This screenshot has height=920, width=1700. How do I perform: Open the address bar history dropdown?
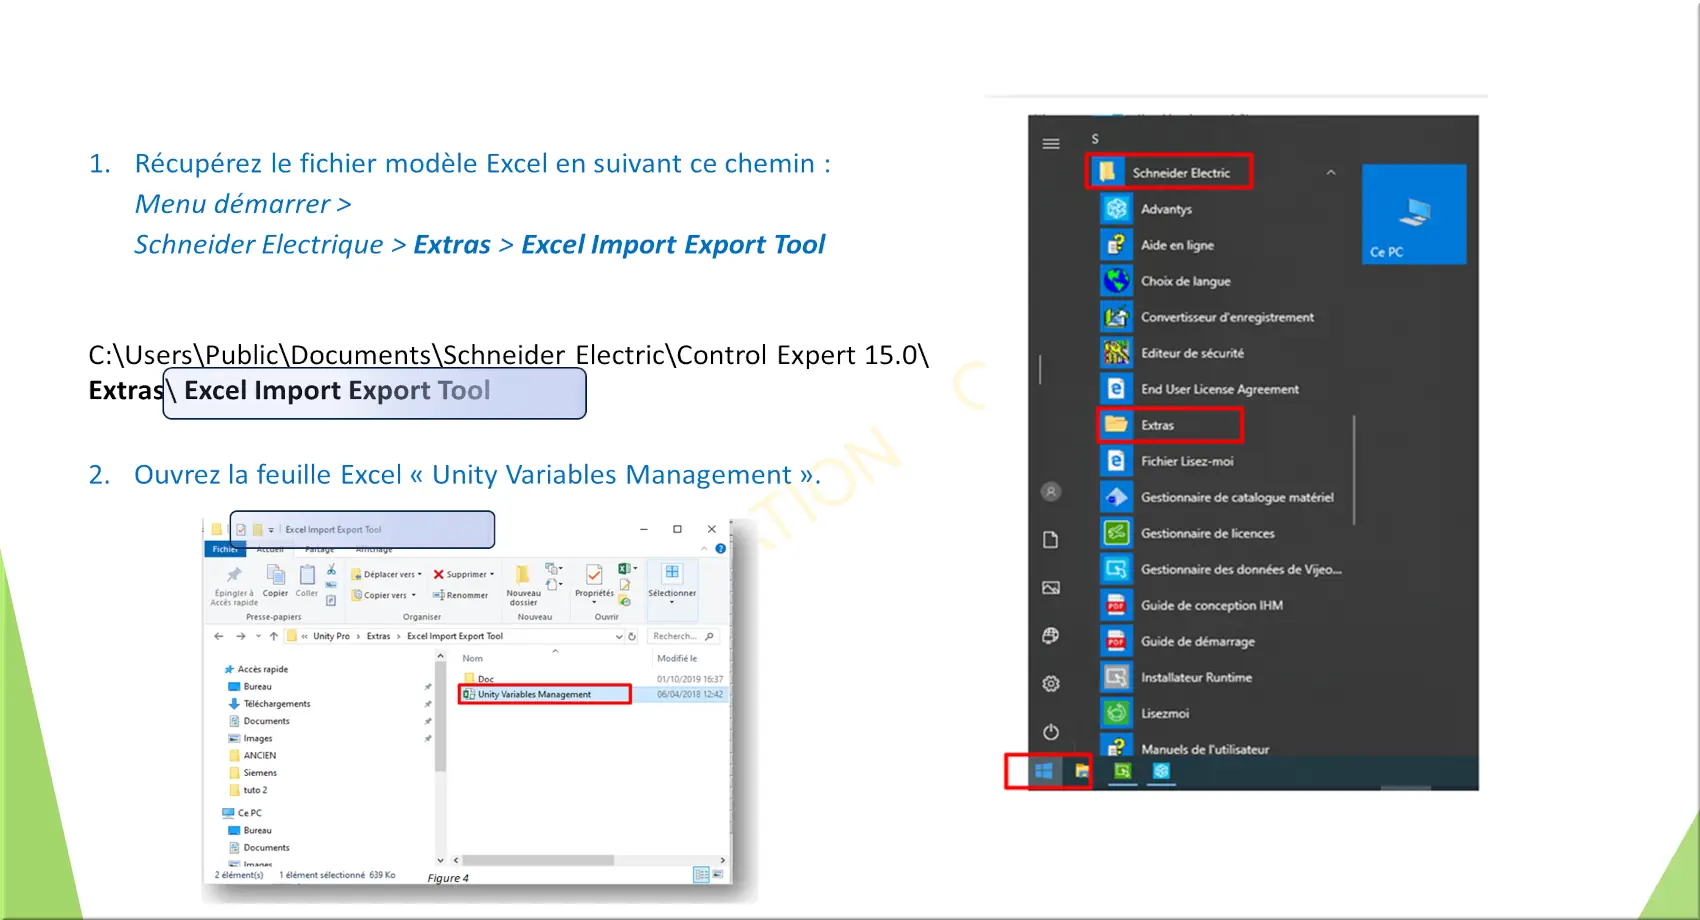[619, 636]
